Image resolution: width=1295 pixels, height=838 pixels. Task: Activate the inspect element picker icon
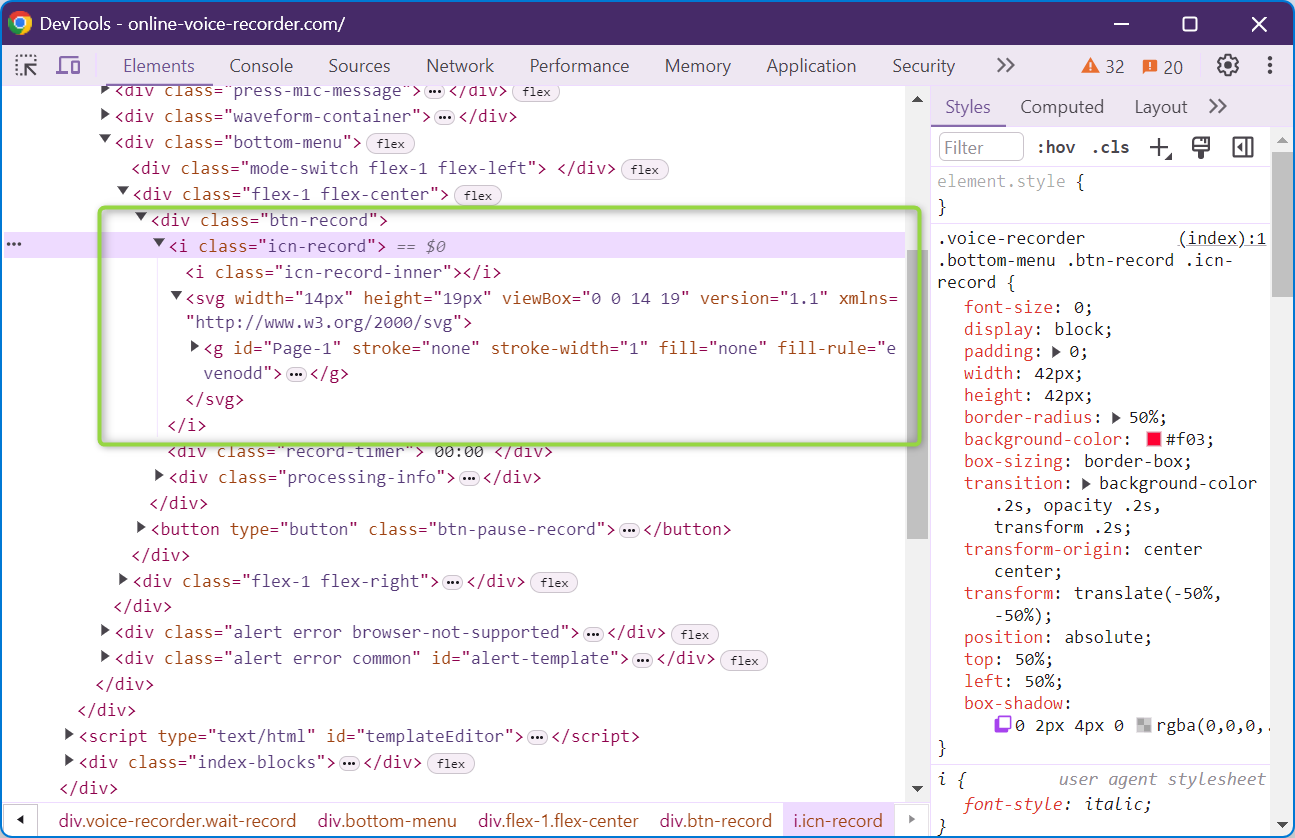tap(26, 66)
